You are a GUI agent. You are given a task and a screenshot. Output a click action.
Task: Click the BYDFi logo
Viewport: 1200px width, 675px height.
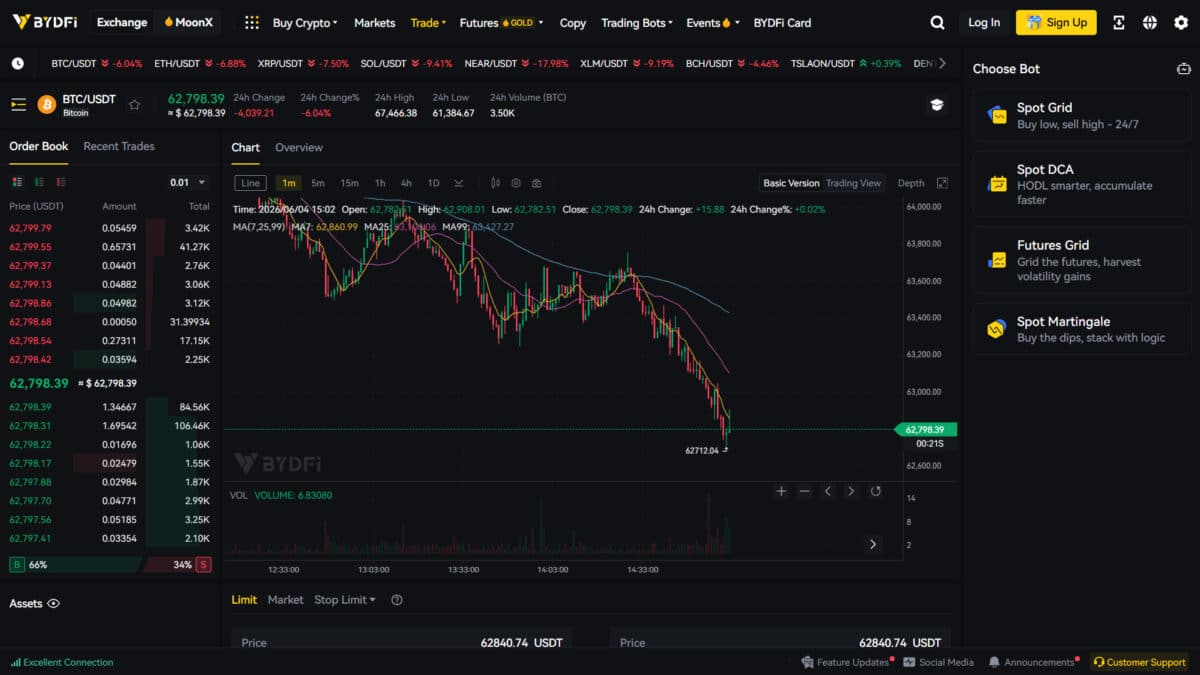[x=45, y=22]
